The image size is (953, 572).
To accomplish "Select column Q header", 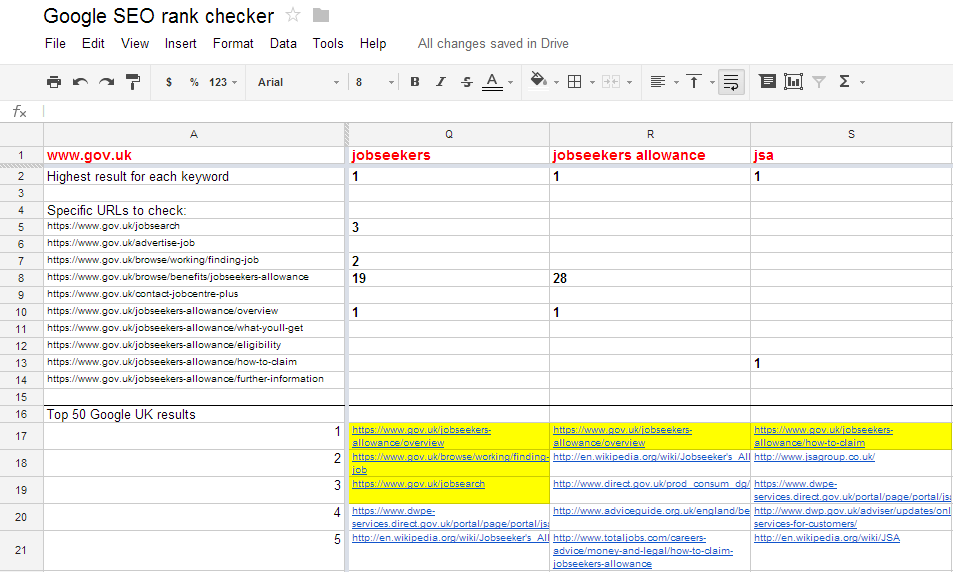I will (449, 134).
